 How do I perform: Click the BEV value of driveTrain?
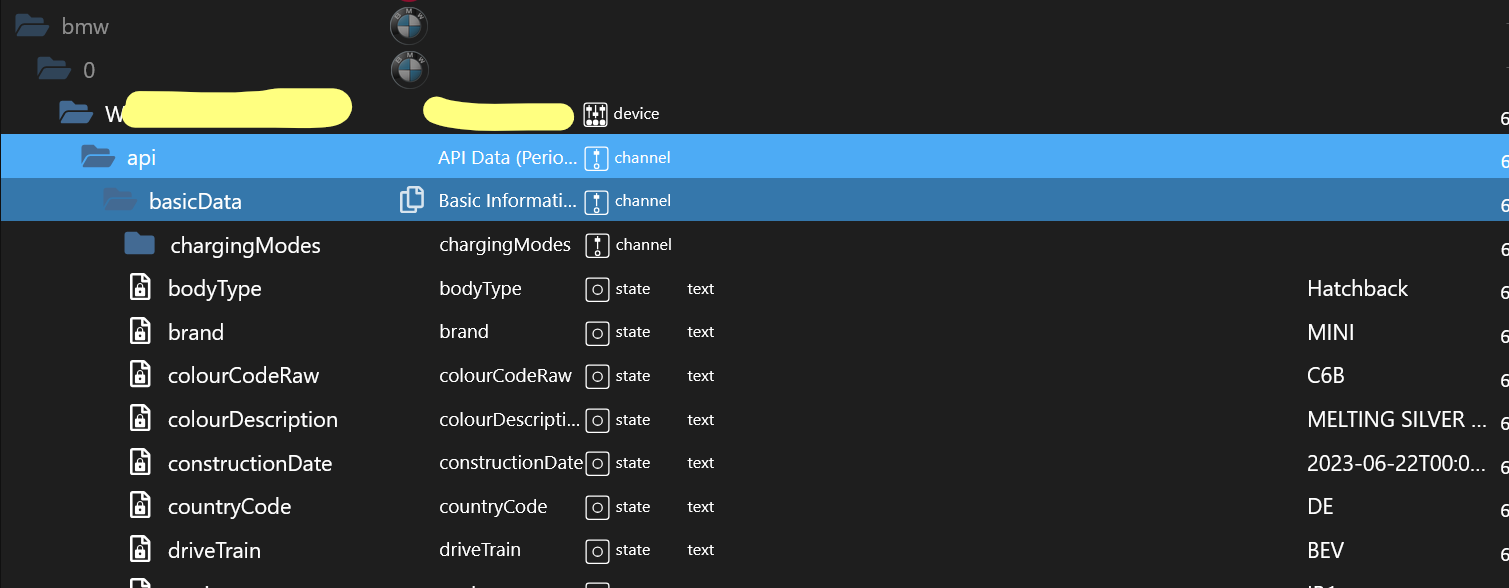click(1325, 551)
